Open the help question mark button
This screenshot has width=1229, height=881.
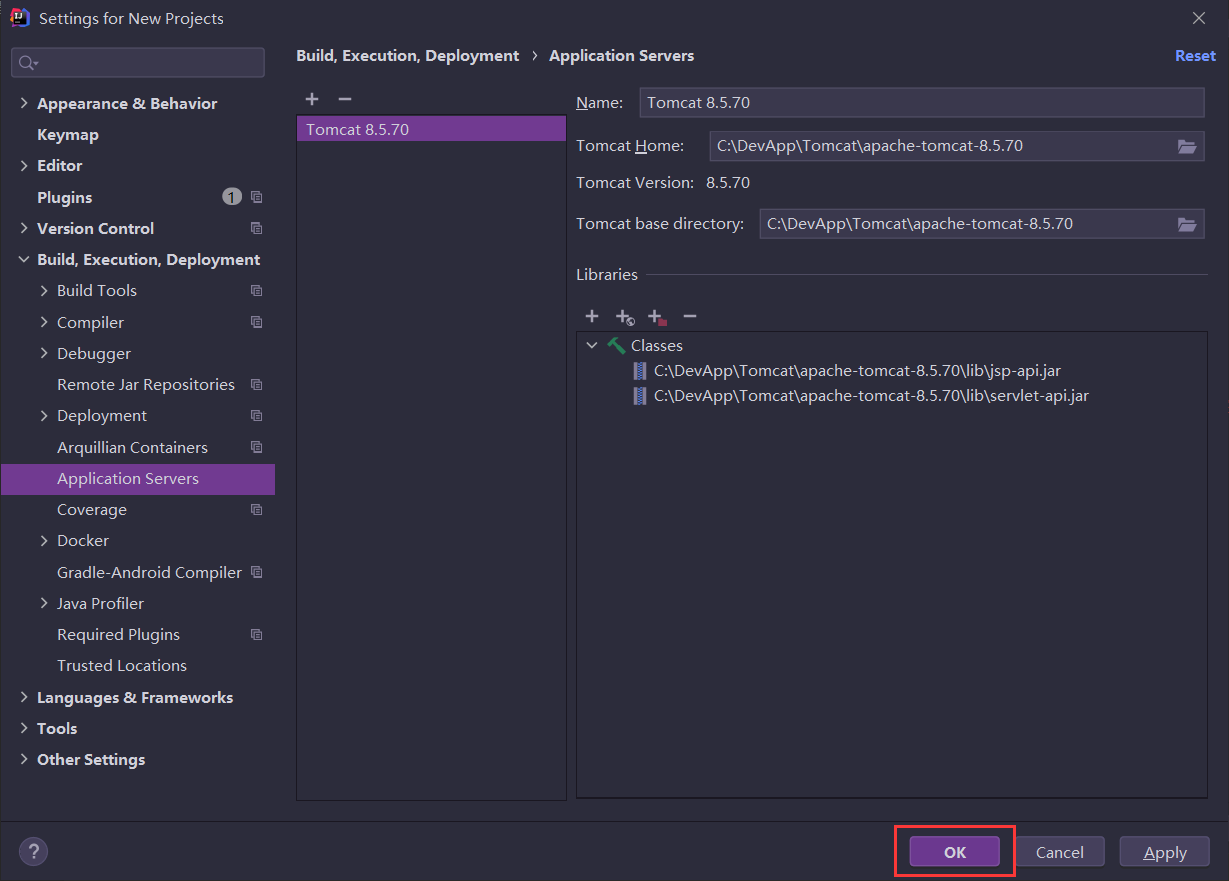pos(33,852)
